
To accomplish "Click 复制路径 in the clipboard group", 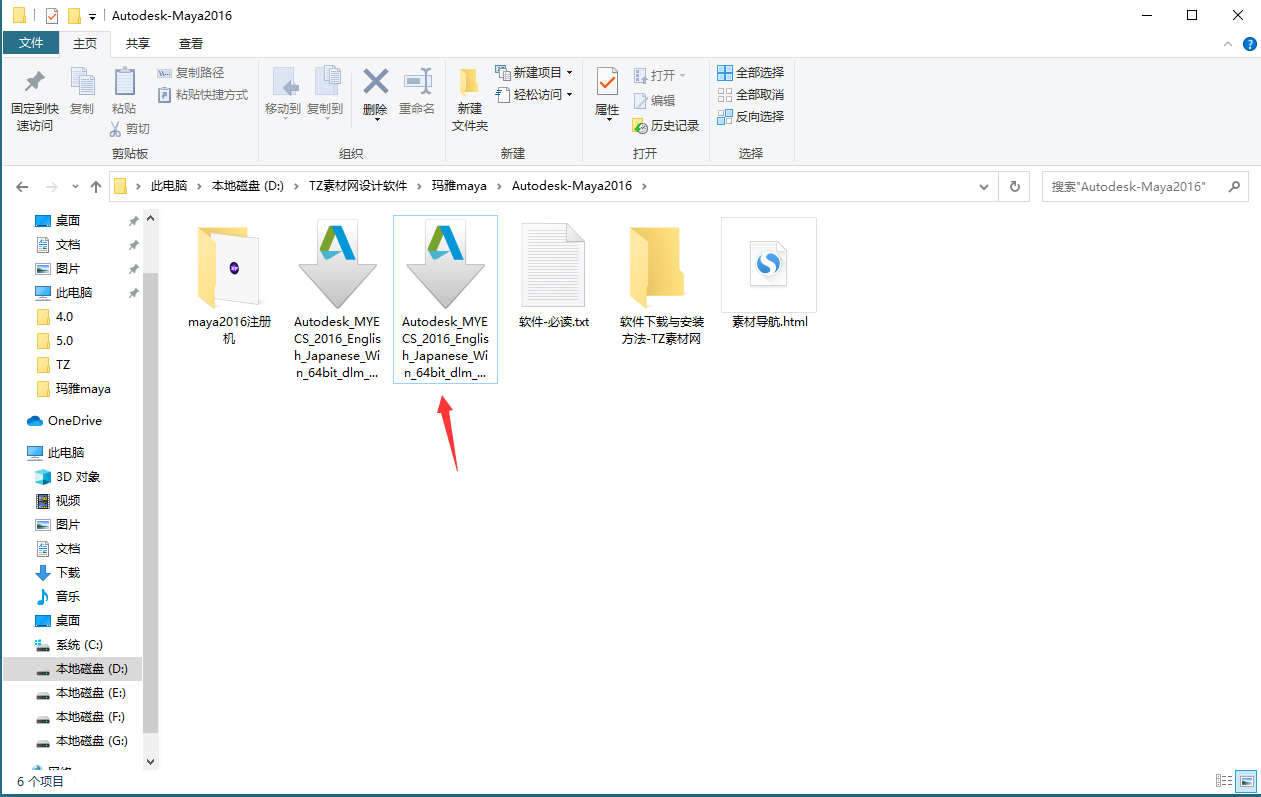I will coord(191,73).
